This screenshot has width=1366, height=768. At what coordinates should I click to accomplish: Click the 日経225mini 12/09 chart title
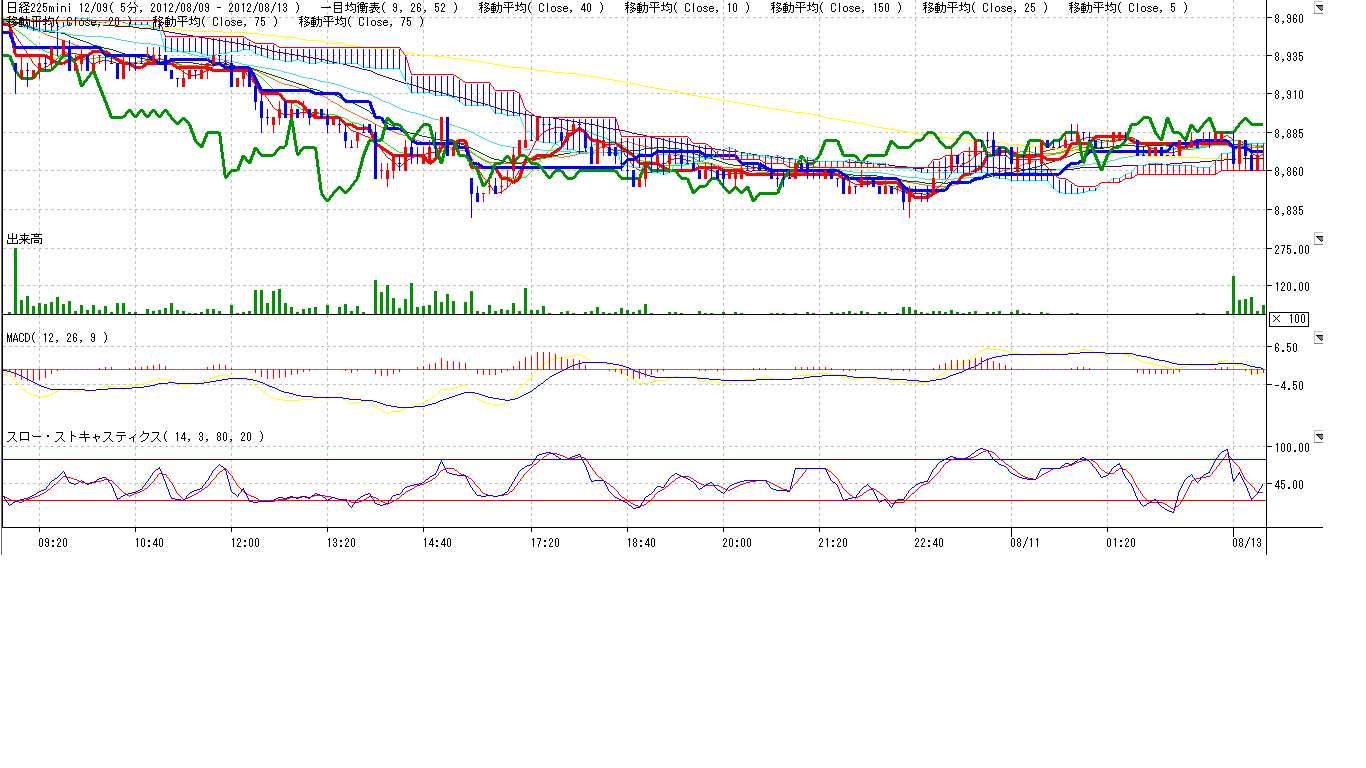coord(58,7)
